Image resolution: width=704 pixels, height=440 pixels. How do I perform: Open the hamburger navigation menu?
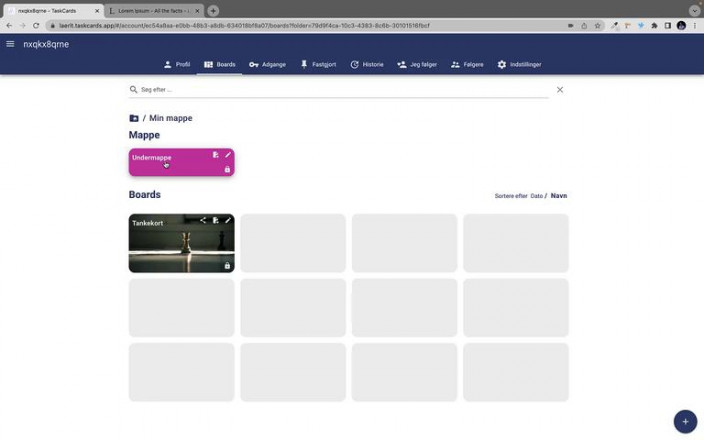click(x=10, y=44)
